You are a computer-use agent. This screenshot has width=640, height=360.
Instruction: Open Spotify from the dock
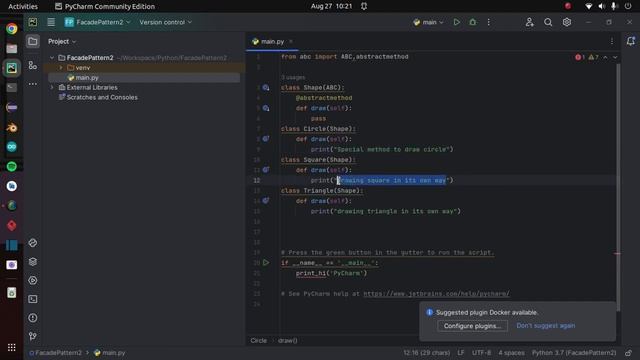(11, 166)
